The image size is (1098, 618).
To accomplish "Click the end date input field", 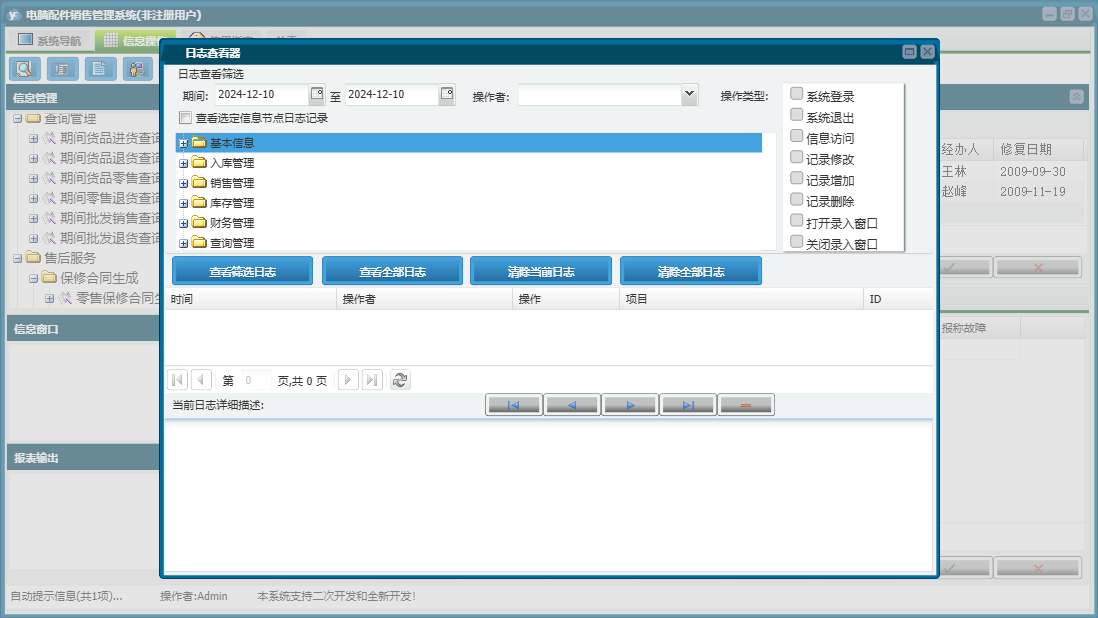I will point(392,94).
